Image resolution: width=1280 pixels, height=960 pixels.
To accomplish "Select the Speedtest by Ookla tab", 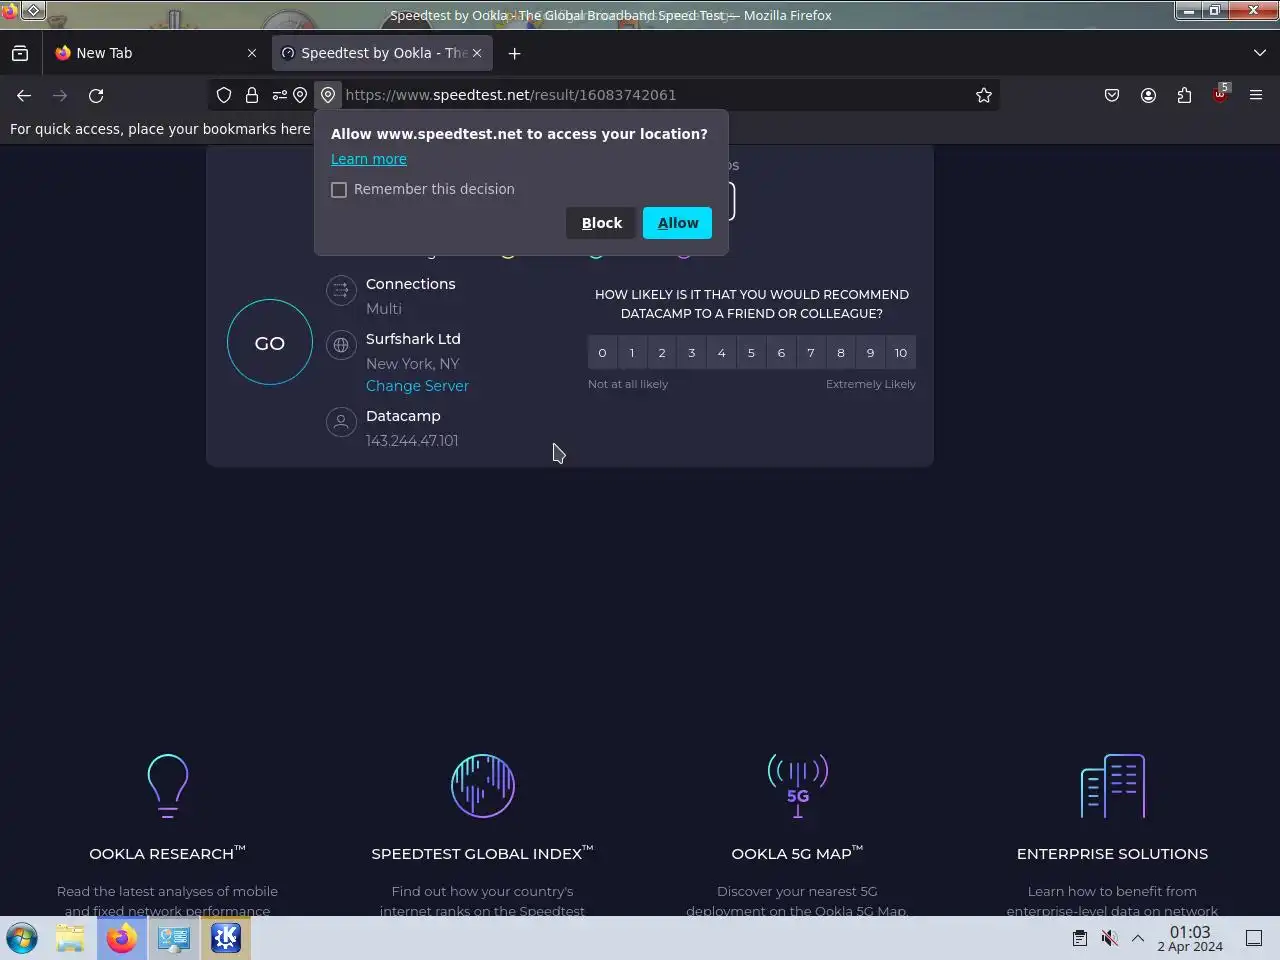I will [x=382, y=53].
